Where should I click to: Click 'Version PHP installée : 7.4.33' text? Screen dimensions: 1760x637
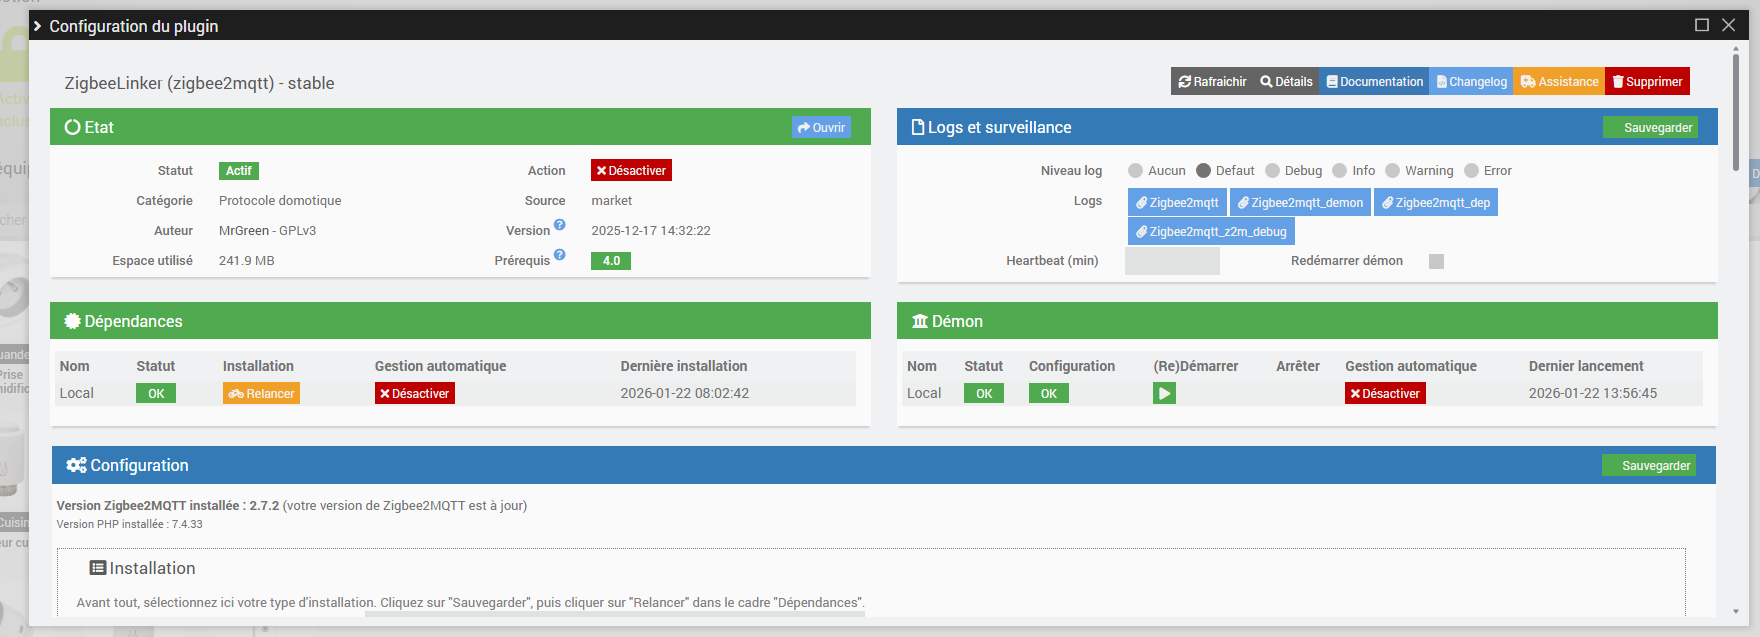point(129,524)
